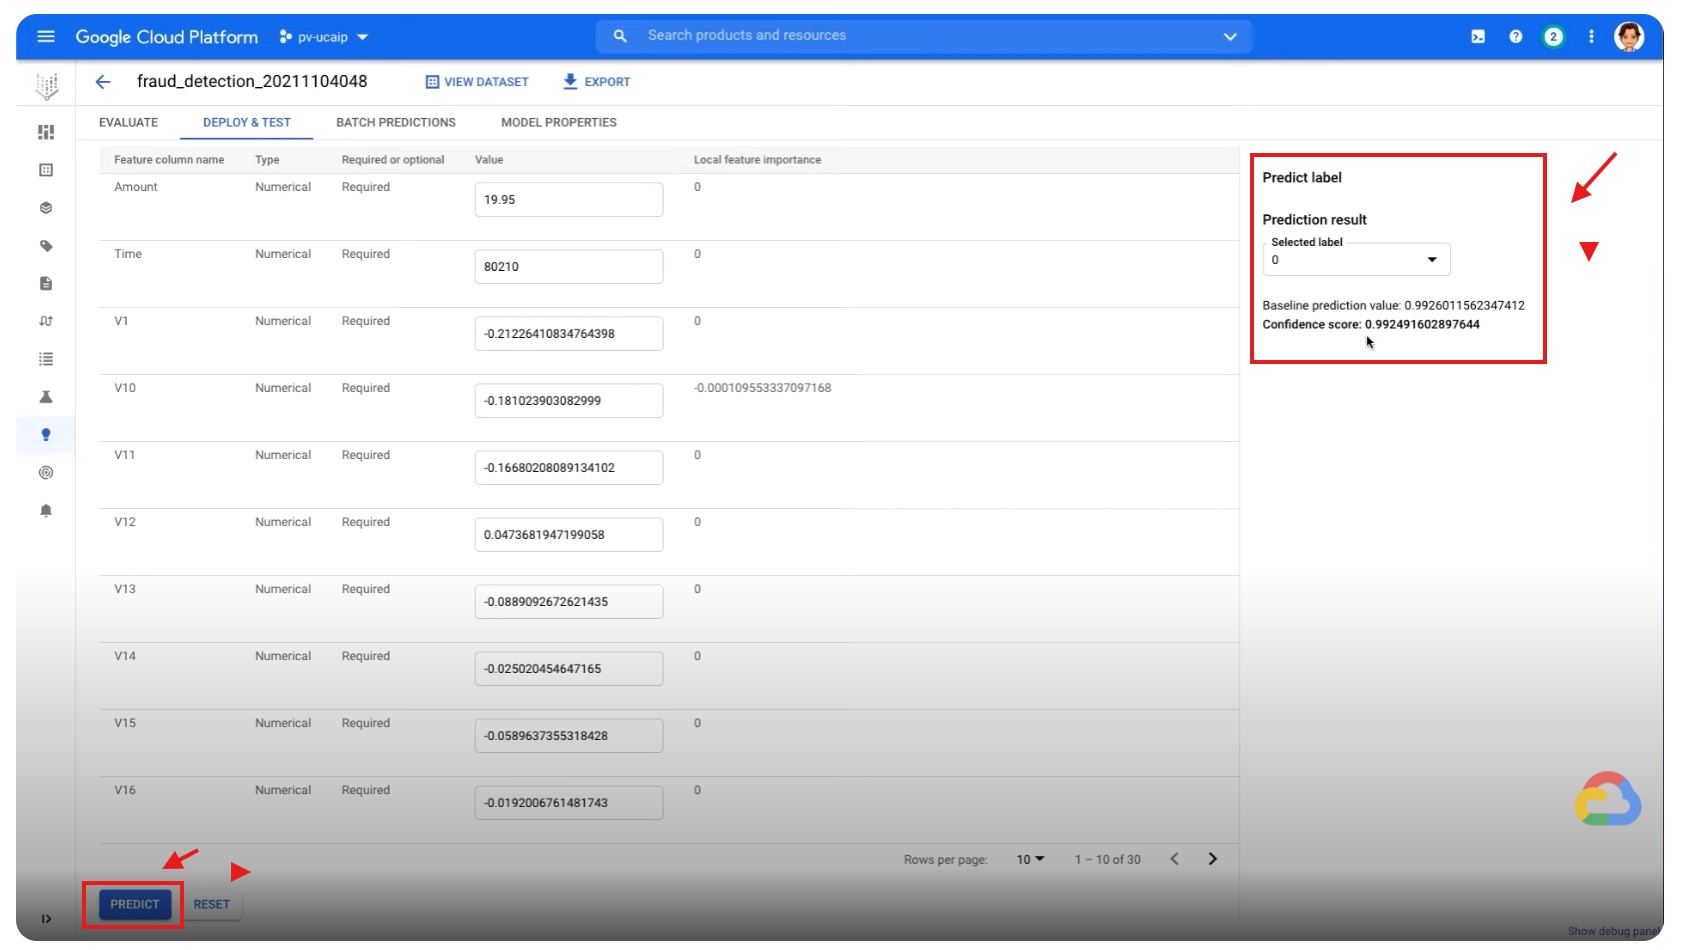
Task: Select the lightbulb Models sidebar icon
Action: [x=46, y=435]
